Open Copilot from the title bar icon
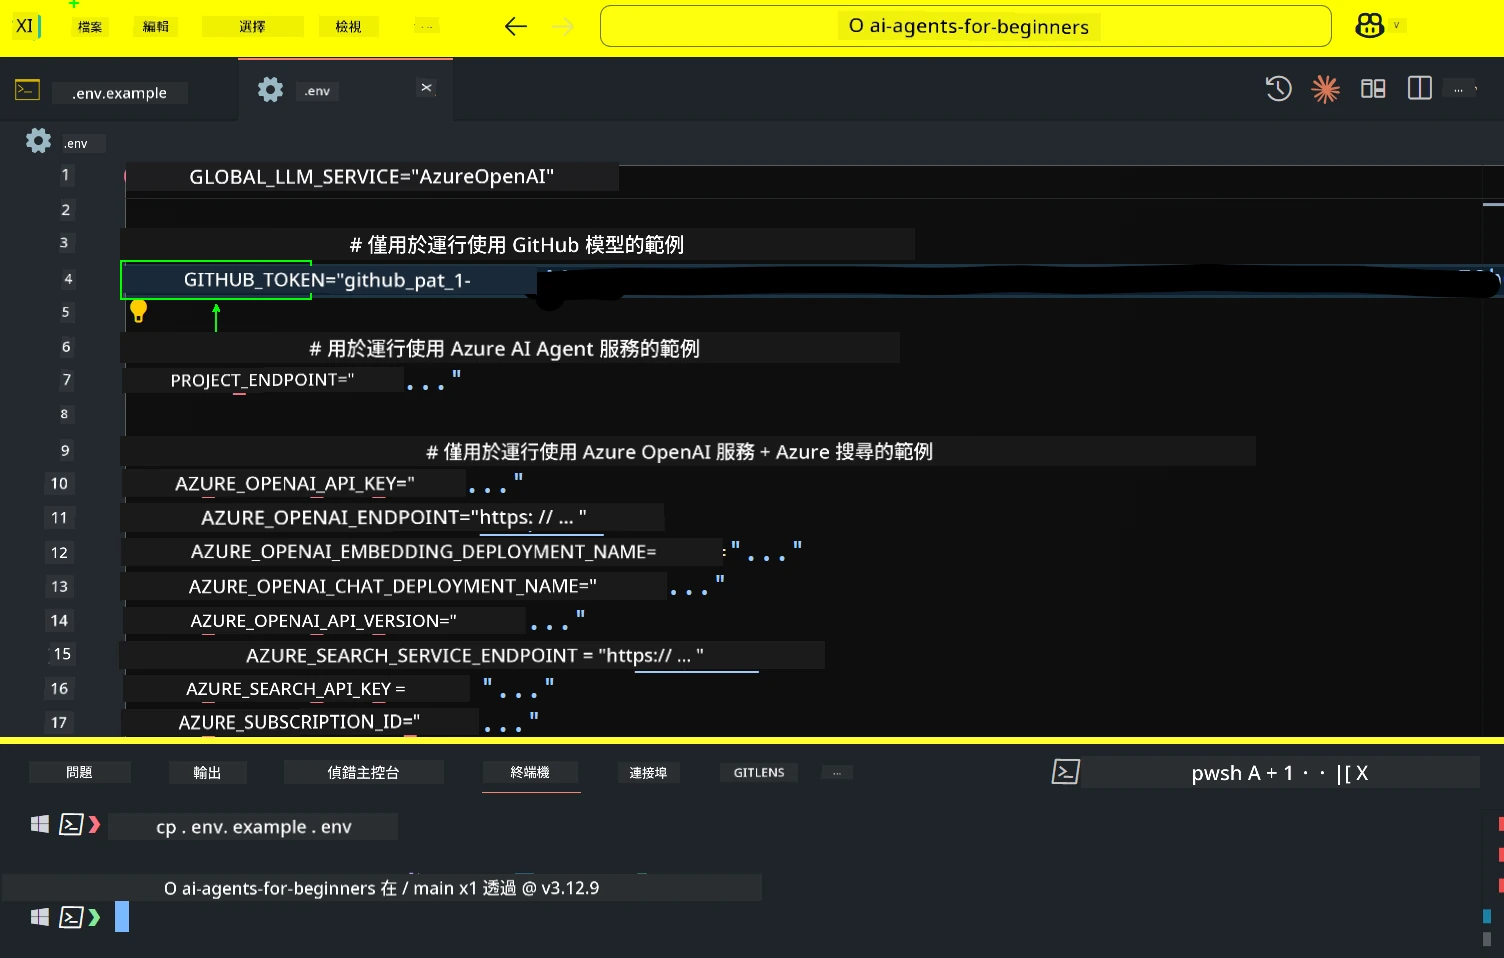Screen dimensions: 1504x958 tap(1368, 25)
